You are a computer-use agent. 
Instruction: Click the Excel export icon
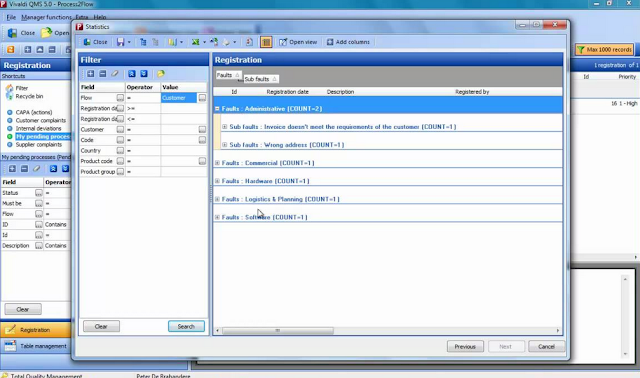(x=196, y=42)
